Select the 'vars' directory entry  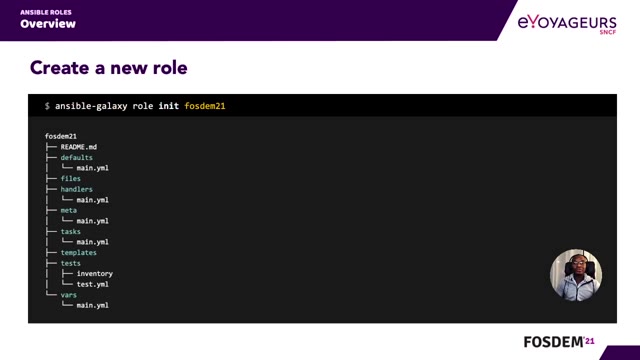(x=69, y=295)
